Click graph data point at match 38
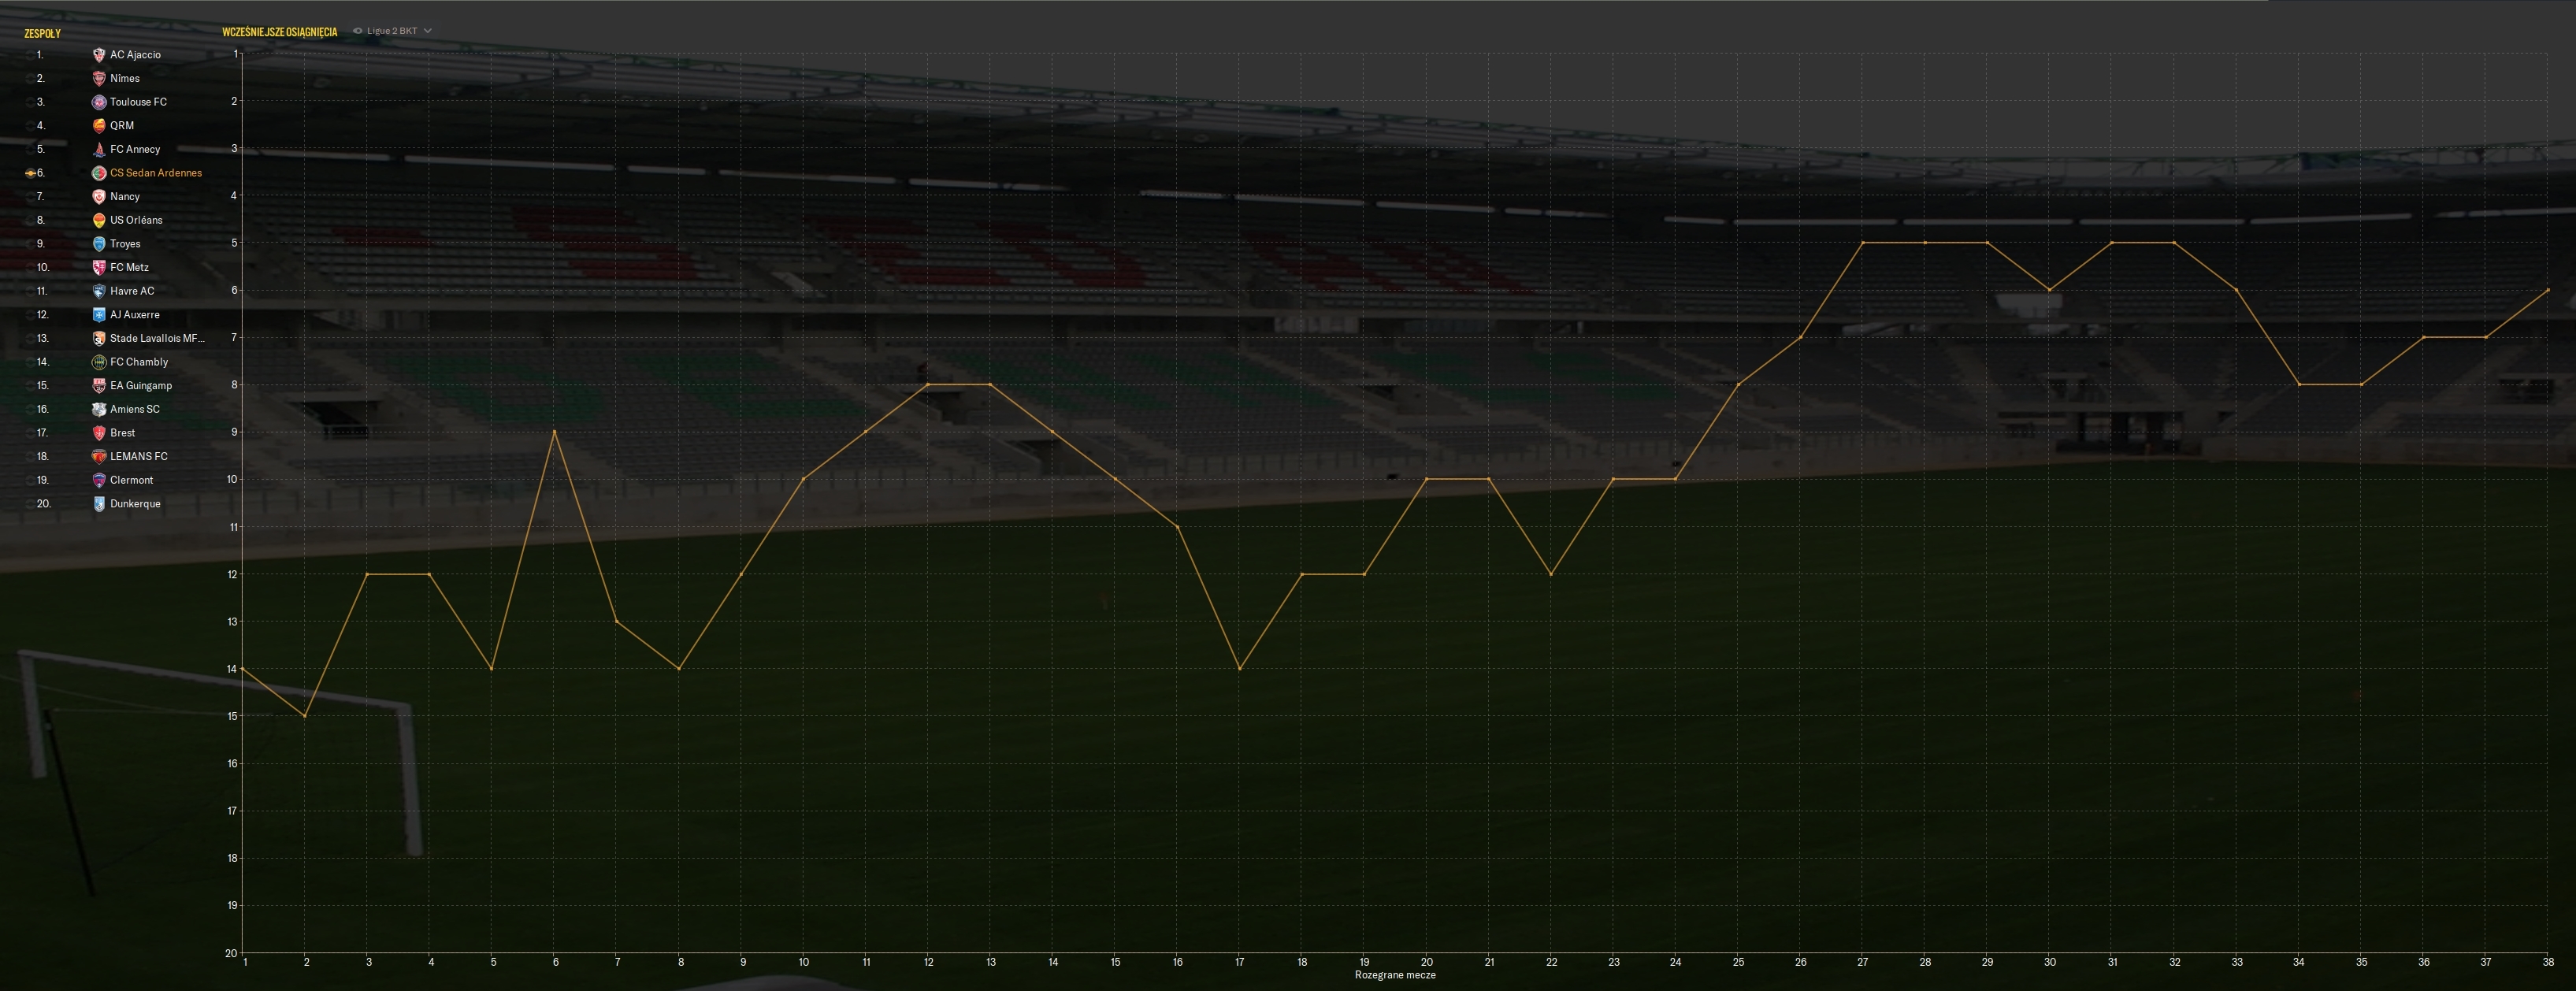The height and width of the screenshot is (991, 2576). tap(2547, 290)
